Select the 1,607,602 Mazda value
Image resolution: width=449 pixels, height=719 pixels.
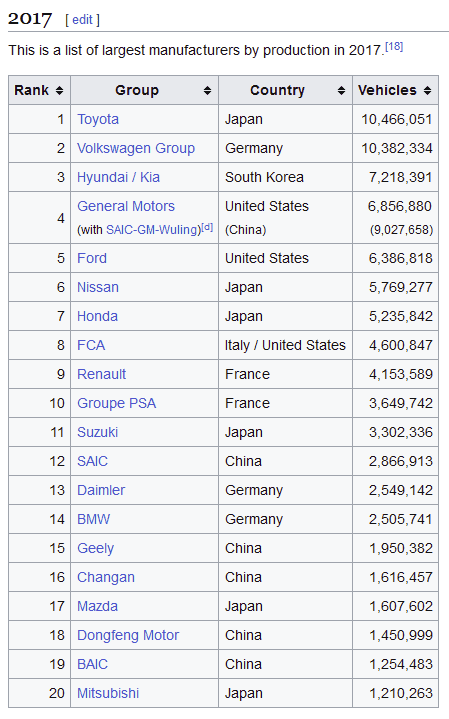400,606
